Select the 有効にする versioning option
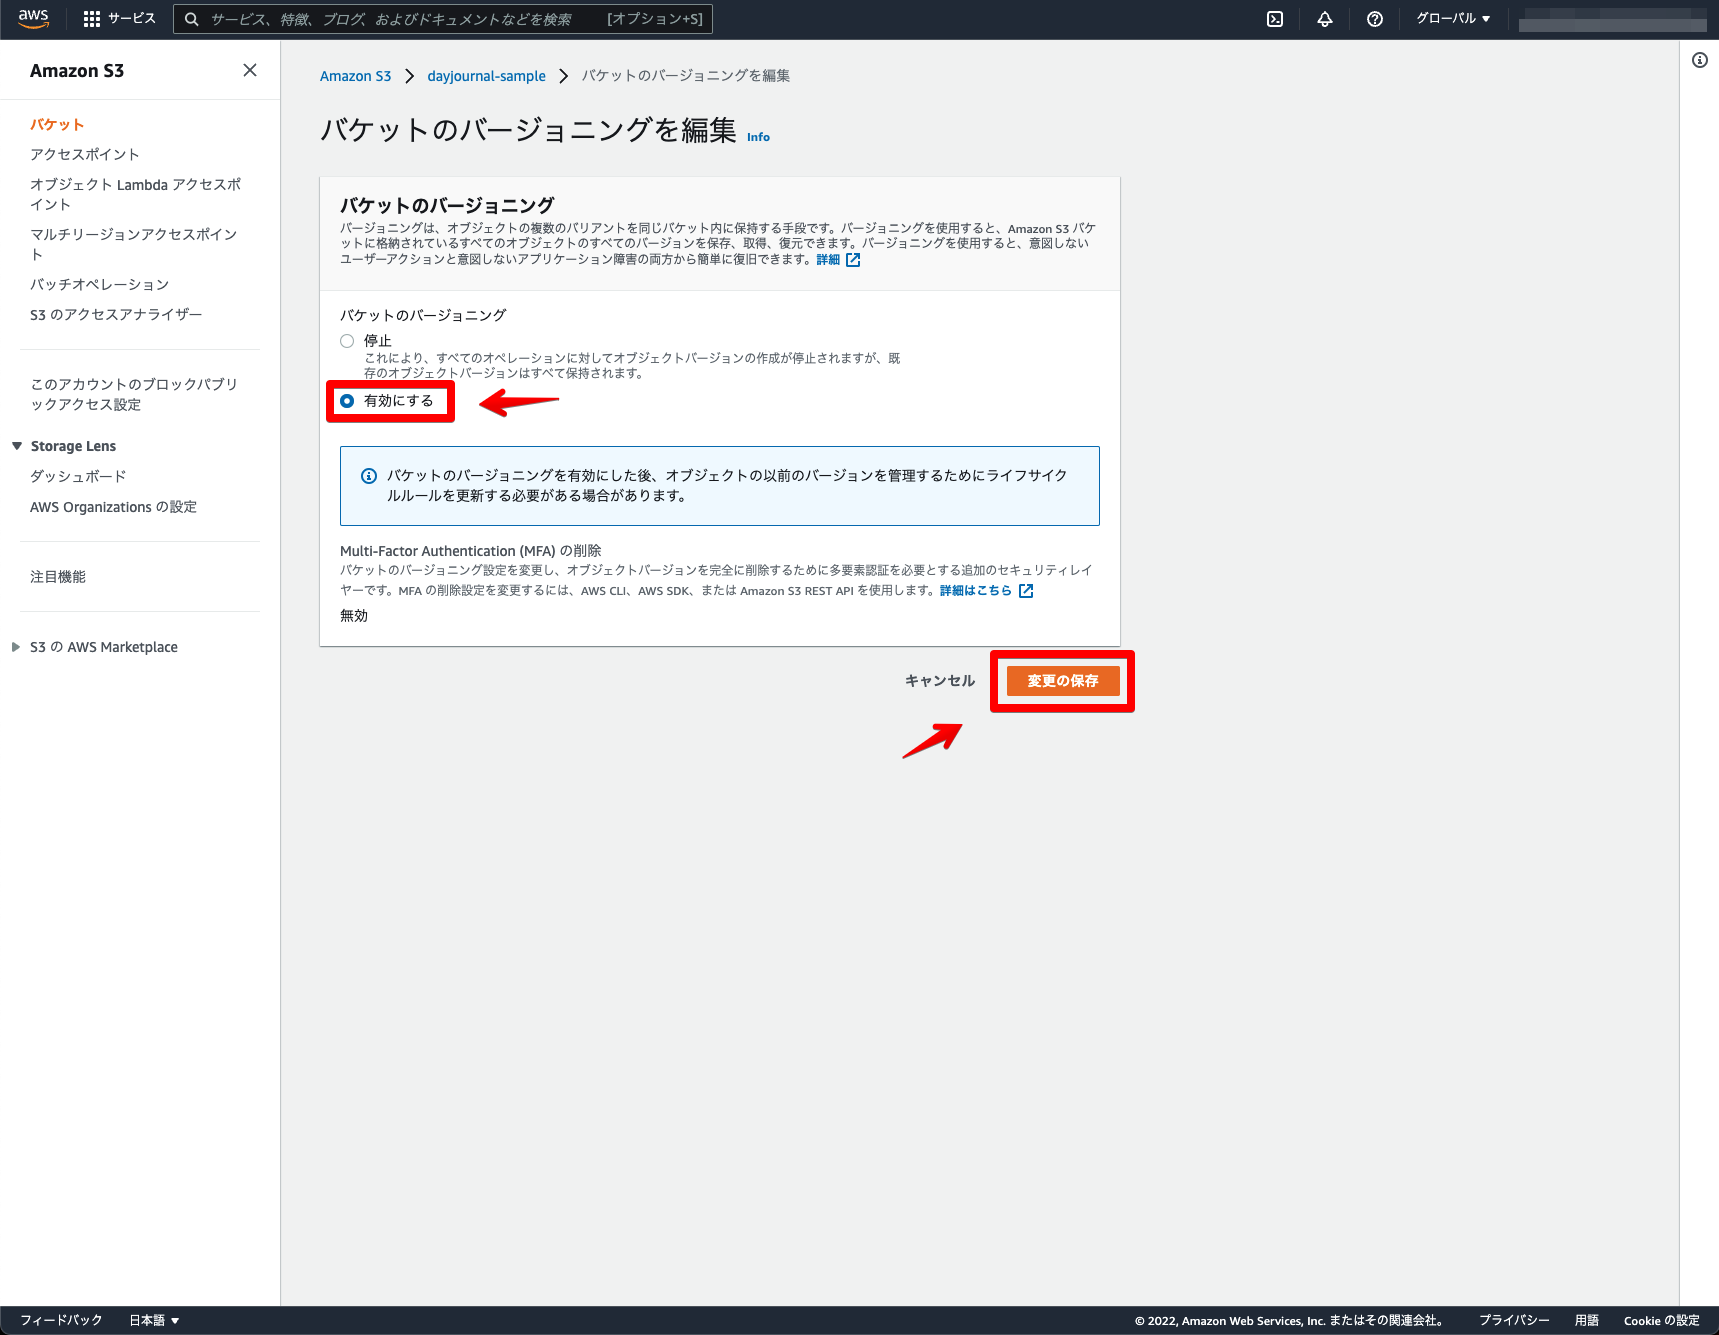This screenshot has width=1719, height=1335. point(347,401)
